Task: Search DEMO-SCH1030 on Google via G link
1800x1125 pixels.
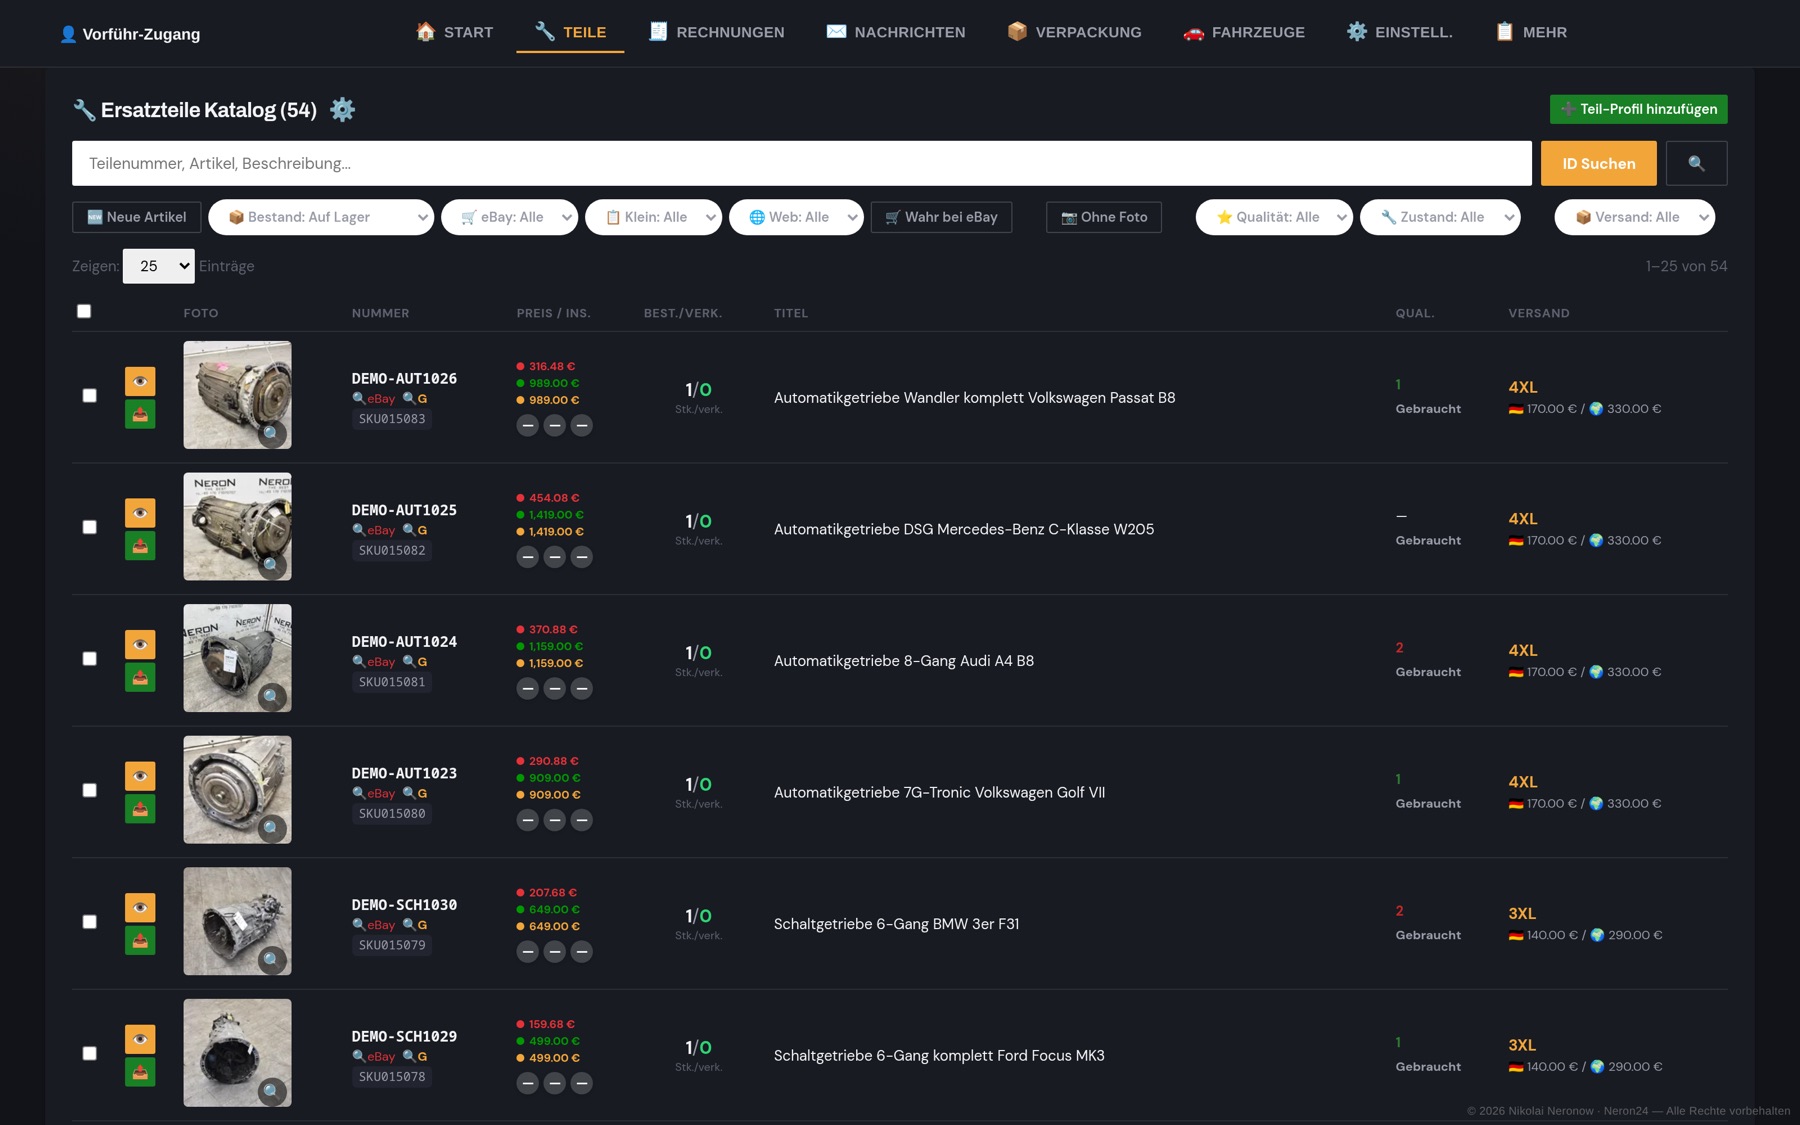Action: tap(415, 925)
